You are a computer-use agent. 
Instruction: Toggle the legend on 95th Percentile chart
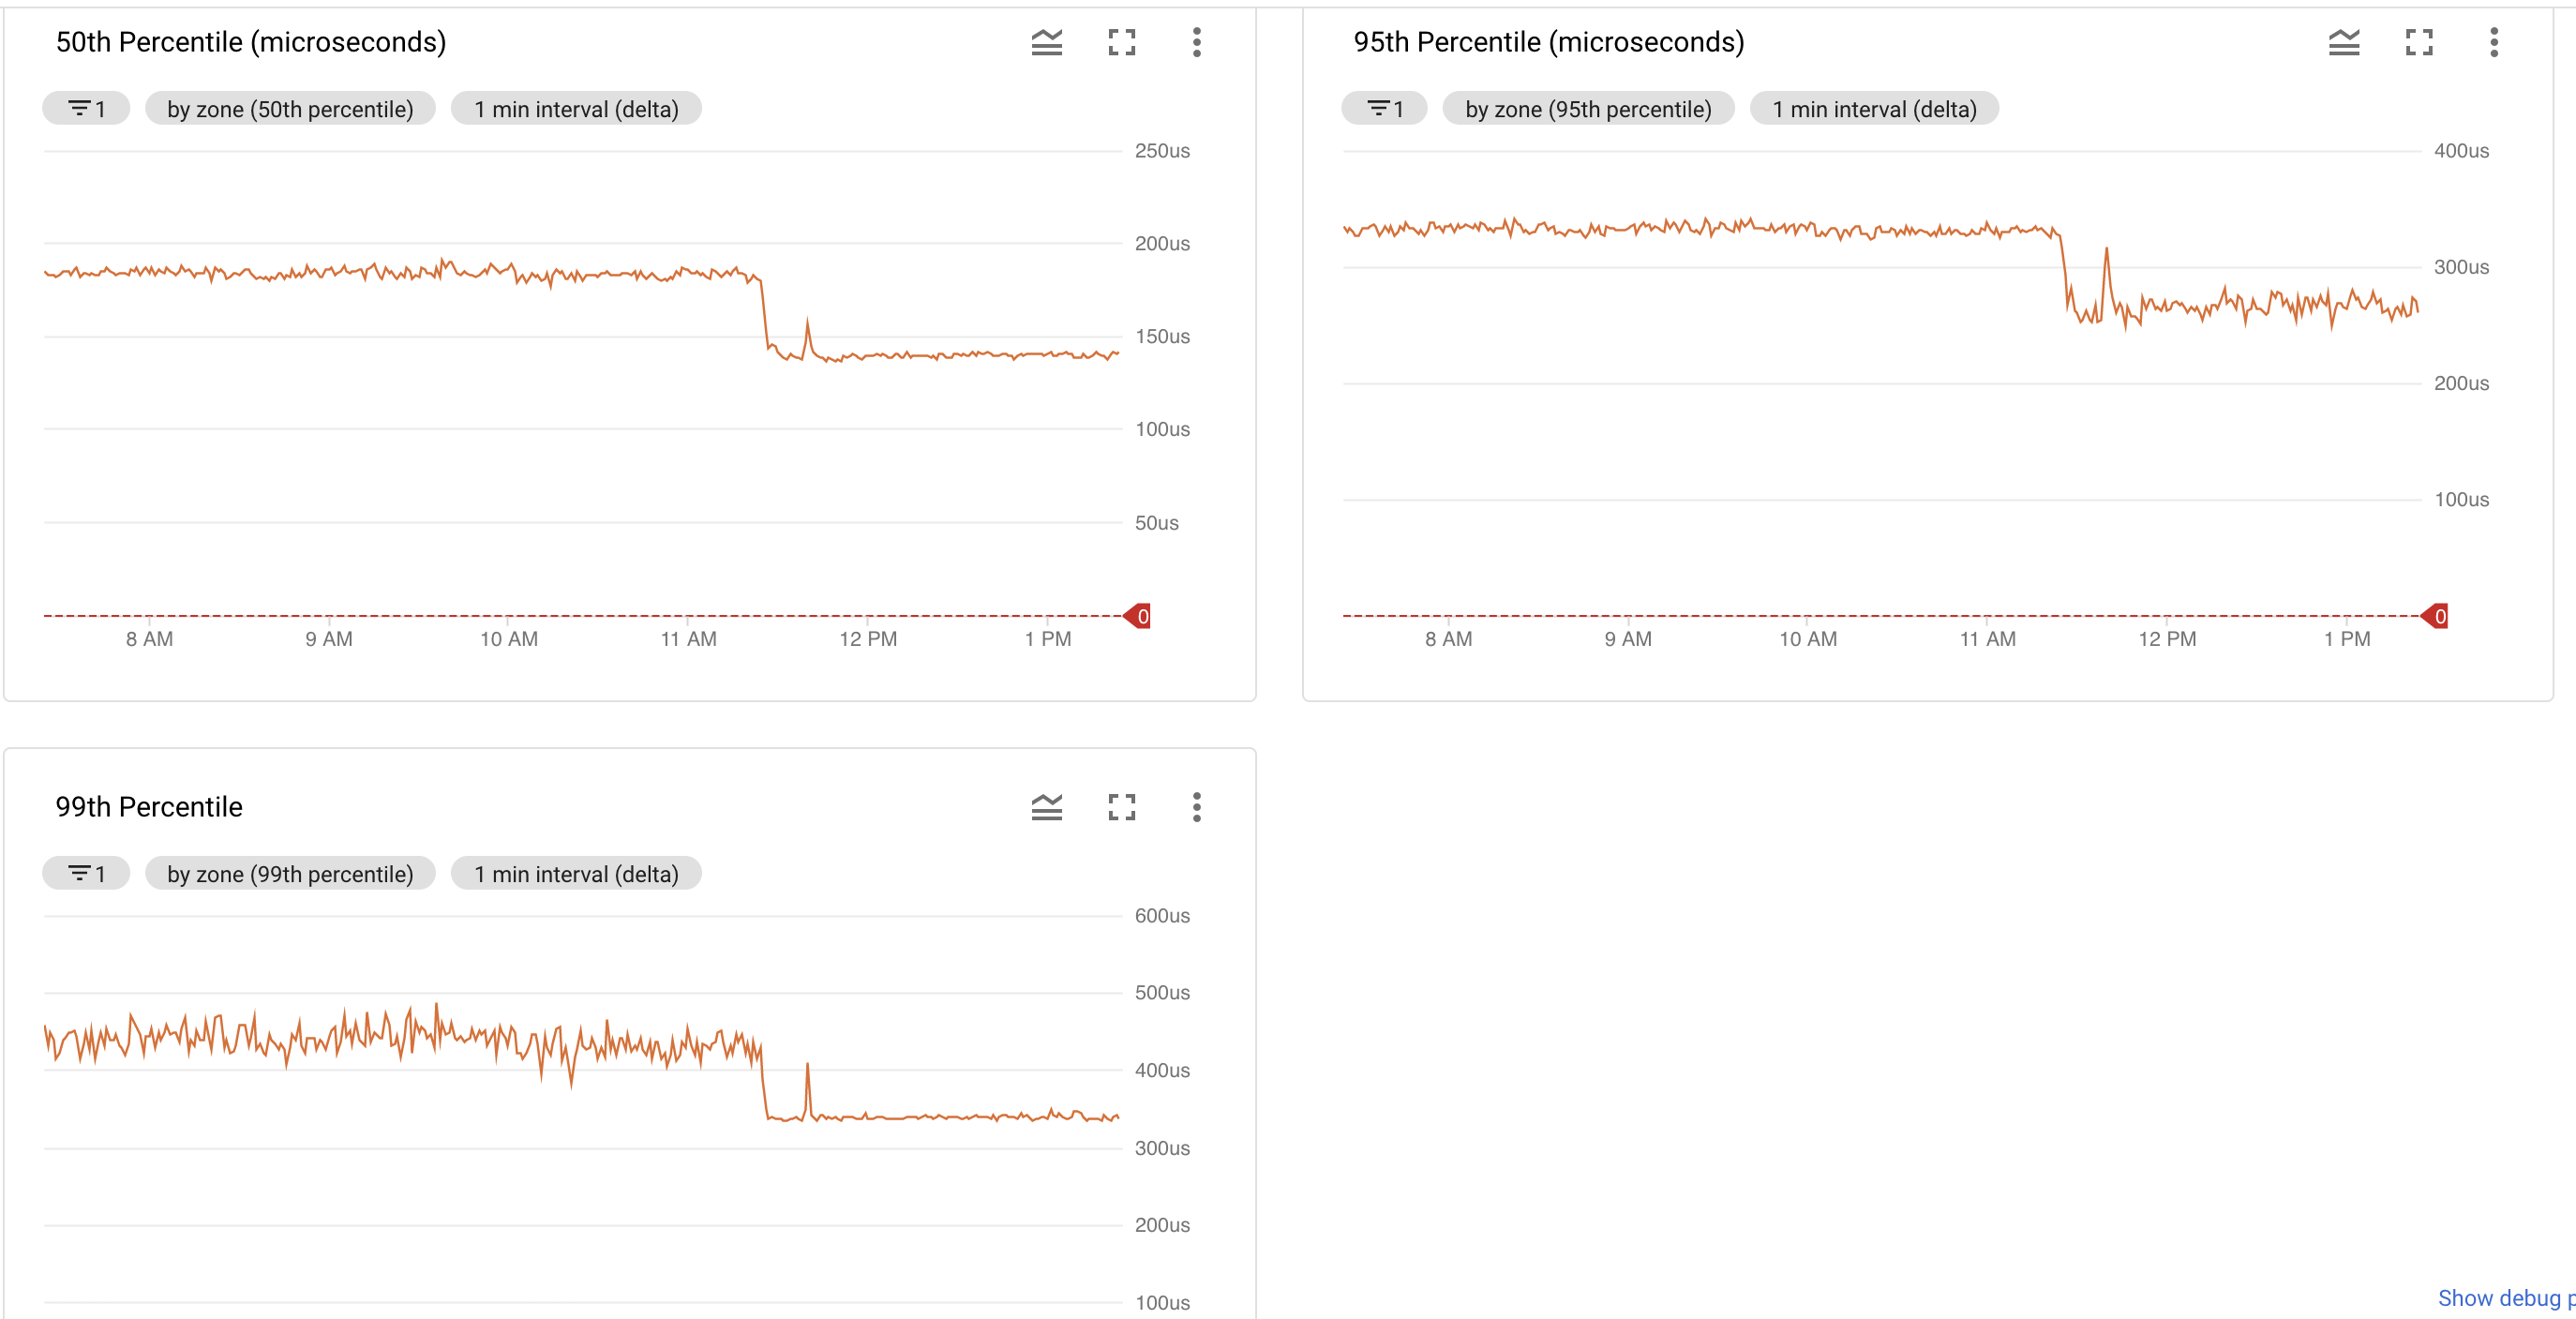point(2345,42)
